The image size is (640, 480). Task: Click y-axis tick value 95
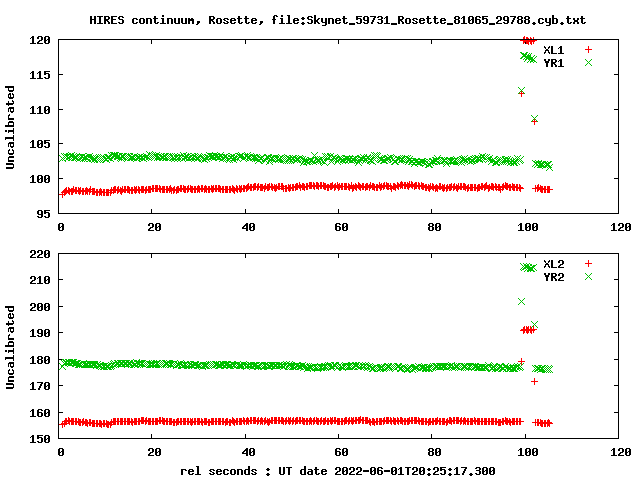pyautogui.click(x=43, y=214)
